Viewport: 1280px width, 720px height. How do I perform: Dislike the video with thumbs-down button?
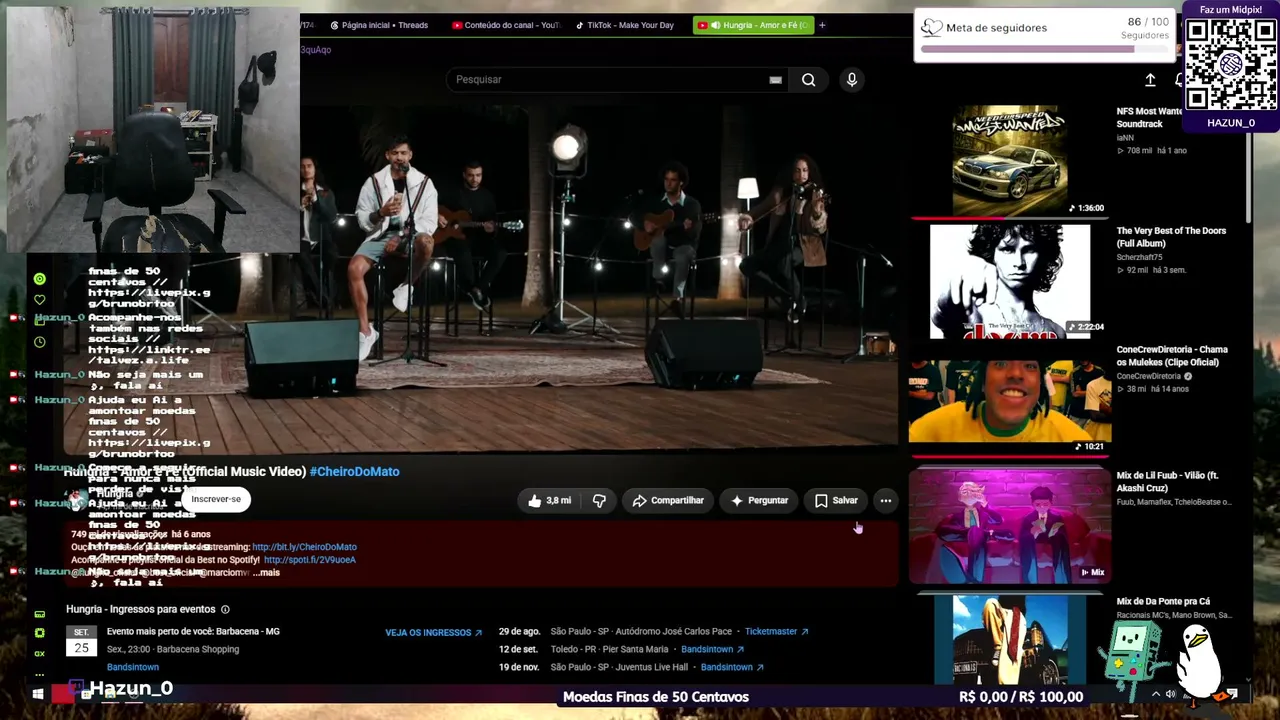(599, 500)
